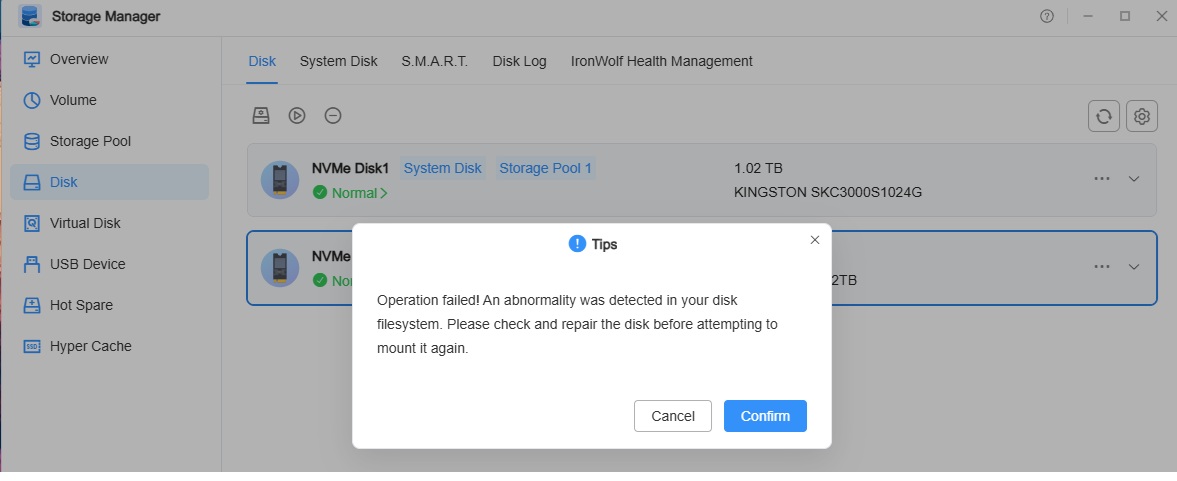Click the disk format toolbar icon
The width and height of the screenshot is (1177, 481).
point(260,116)
